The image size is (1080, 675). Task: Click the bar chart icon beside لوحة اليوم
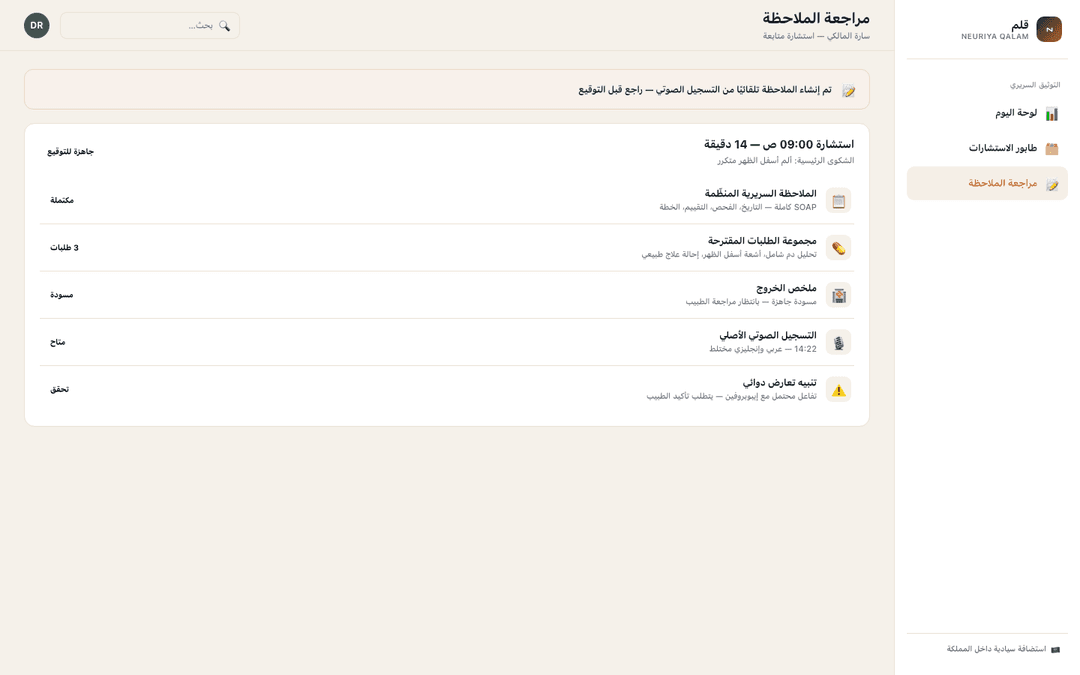click(x=1051, y=114)
